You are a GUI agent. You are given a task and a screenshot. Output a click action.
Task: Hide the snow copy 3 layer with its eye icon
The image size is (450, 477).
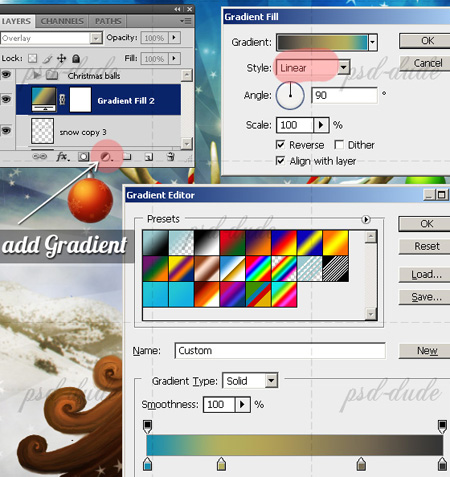6,130
